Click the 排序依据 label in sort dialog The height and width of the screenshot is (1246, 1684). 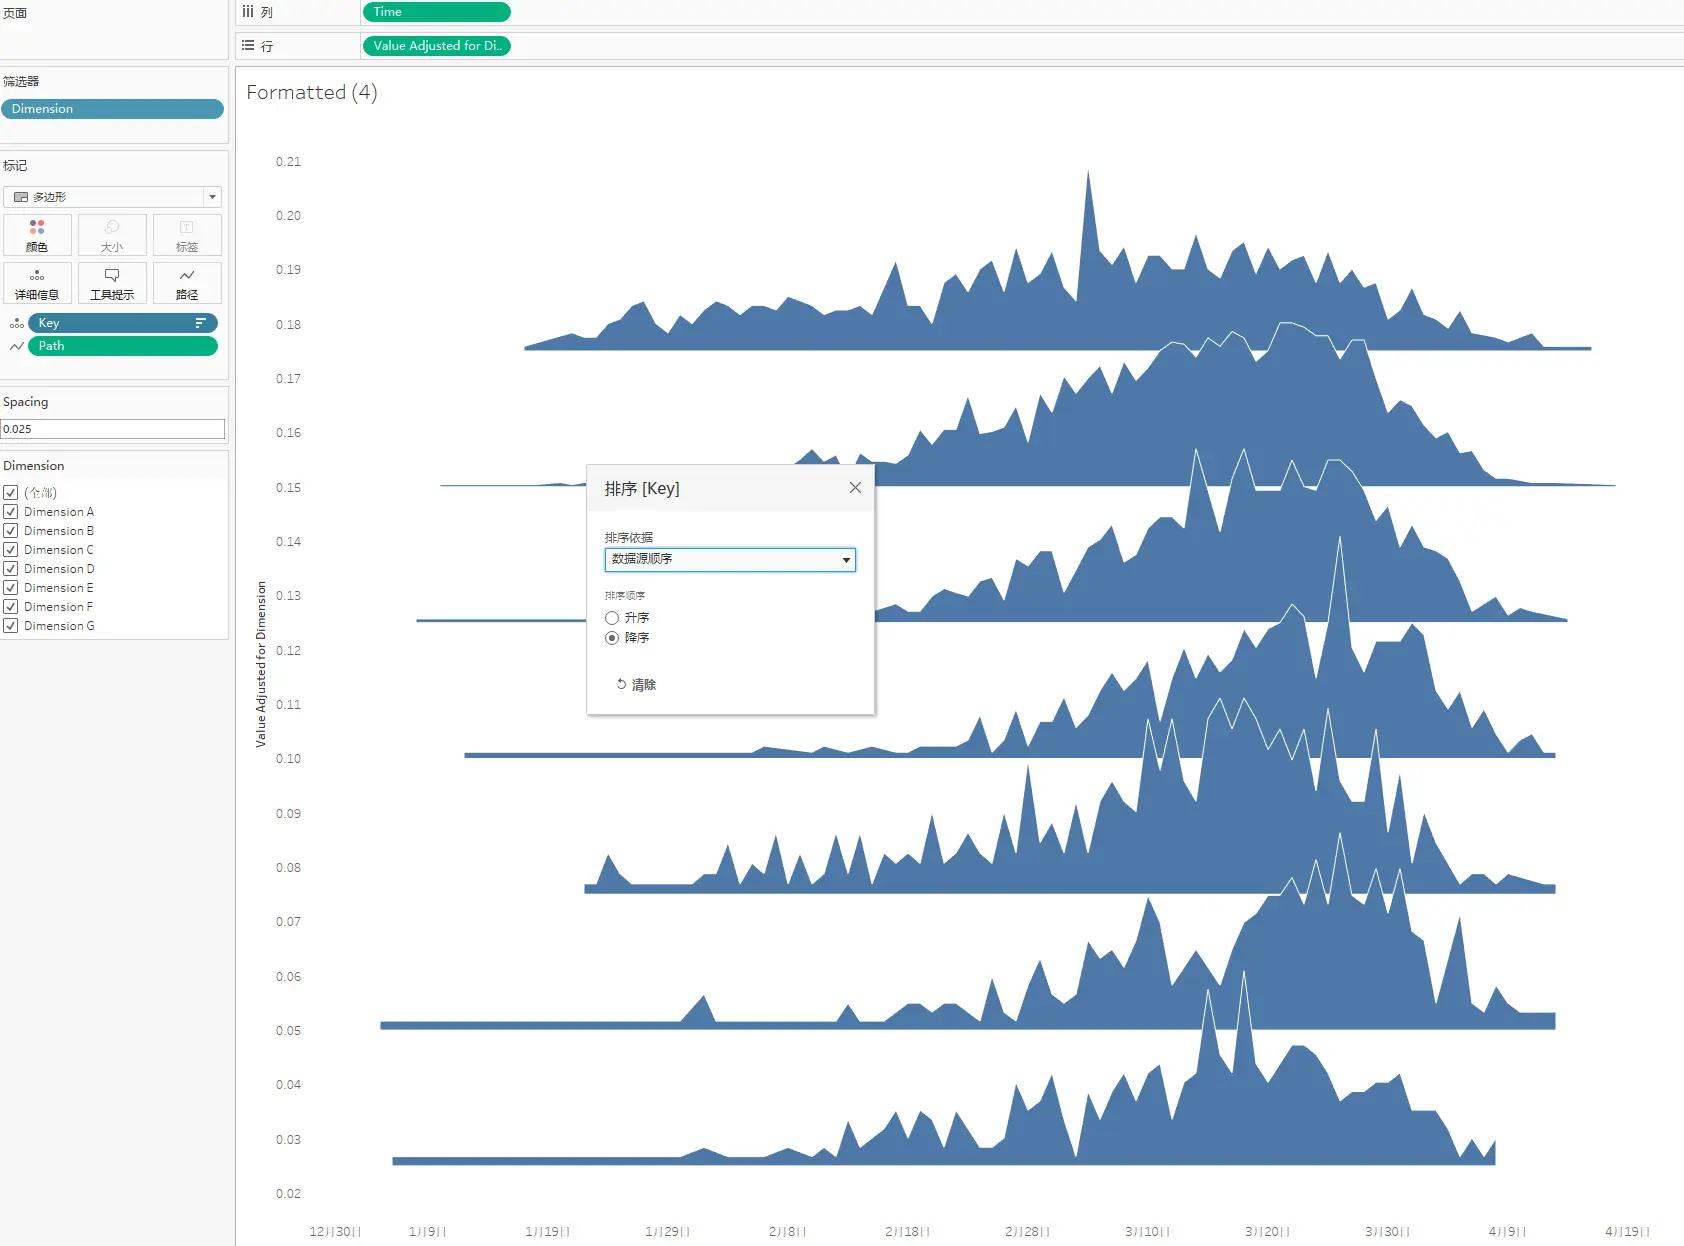629,538
